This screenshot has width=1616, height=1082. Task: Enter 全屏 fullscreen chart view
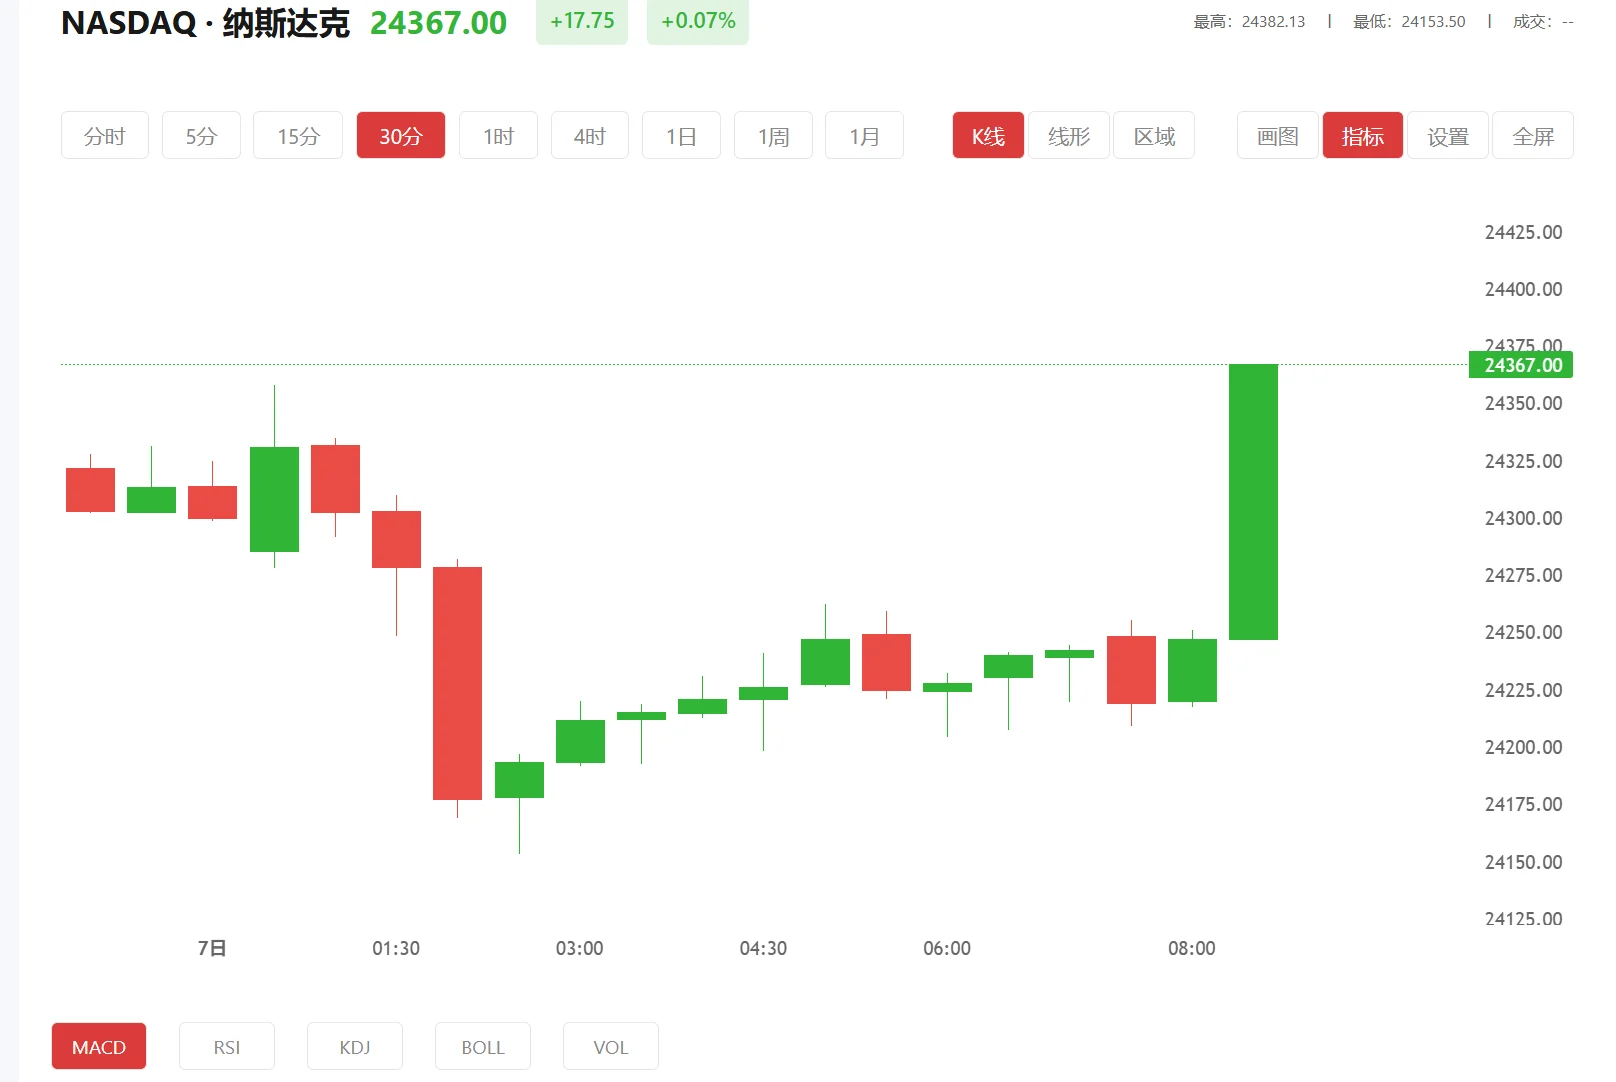click(x=1532, y=135)
